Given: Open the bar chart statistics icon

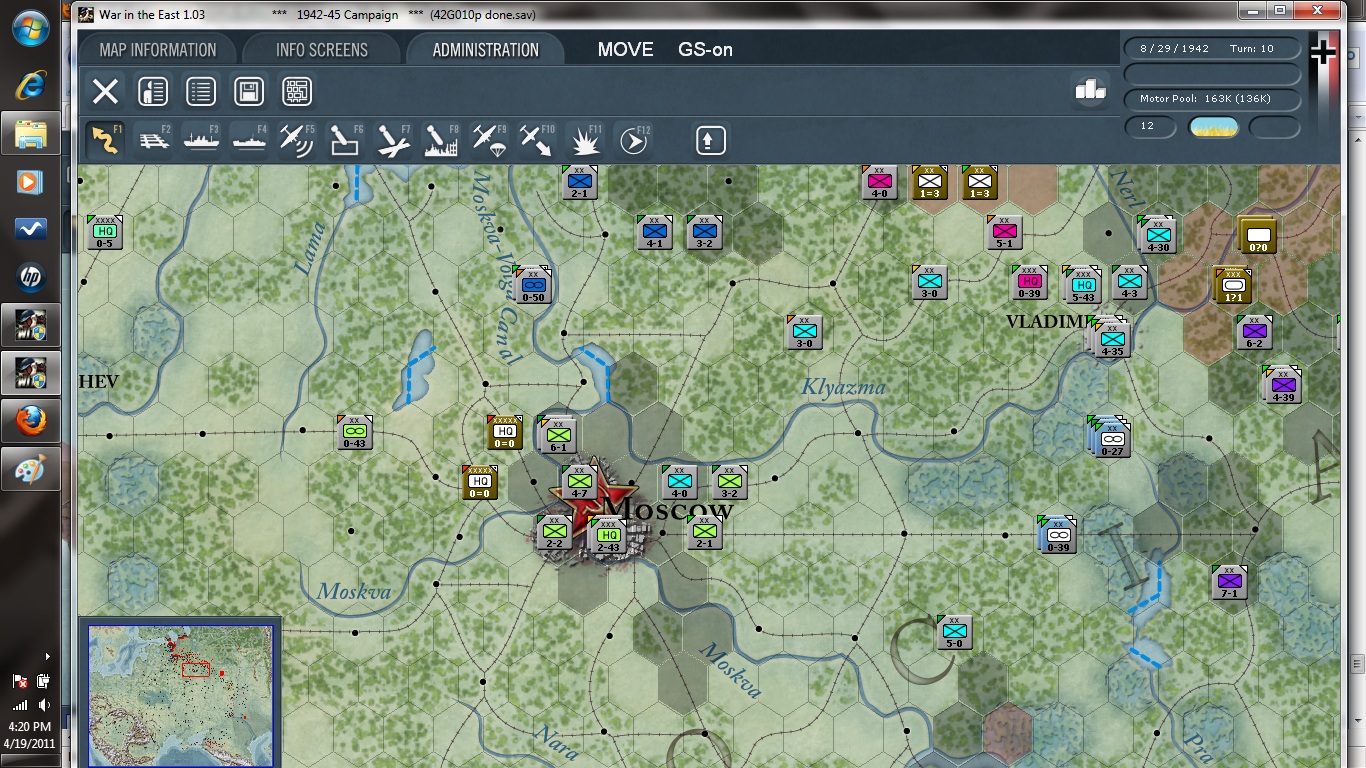Looking at the screenshot, I should [x=1090, y=90].
